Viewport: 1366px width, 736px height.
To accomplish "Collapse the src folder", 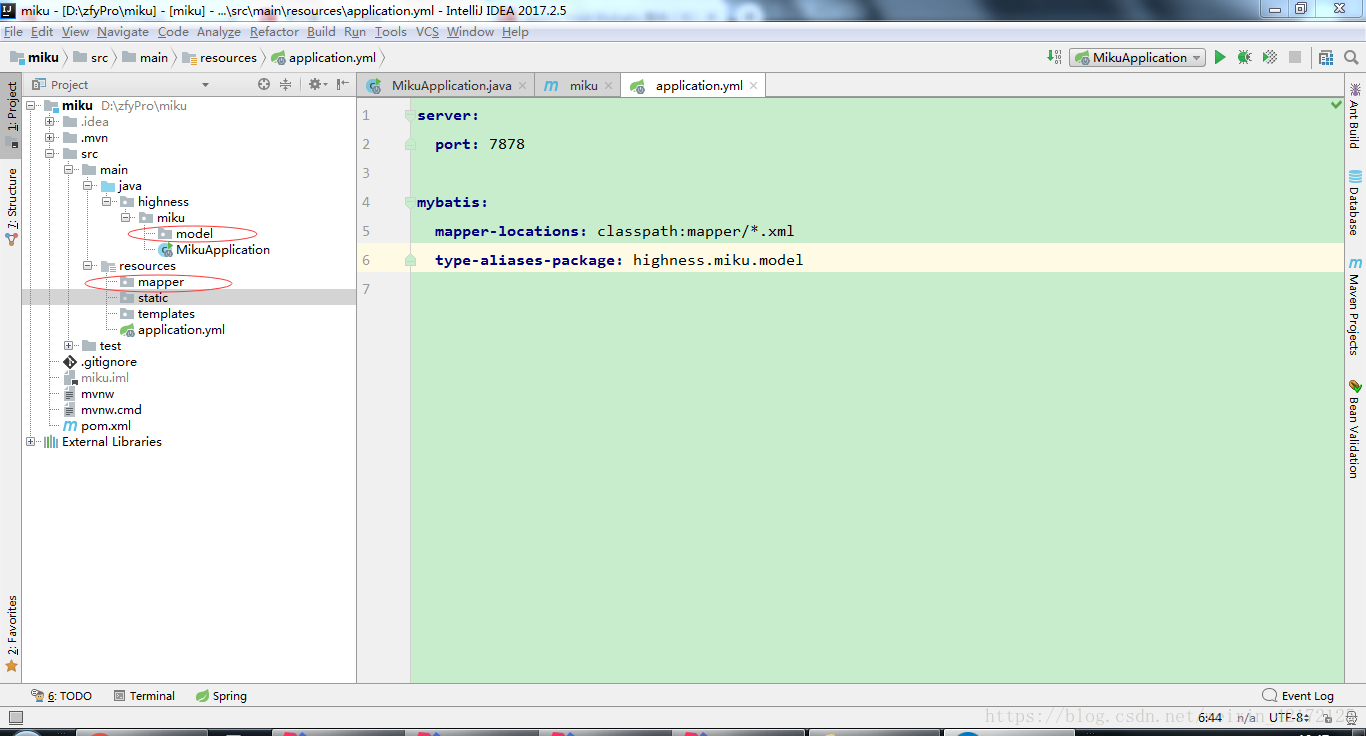I will [x=50, y=153].
